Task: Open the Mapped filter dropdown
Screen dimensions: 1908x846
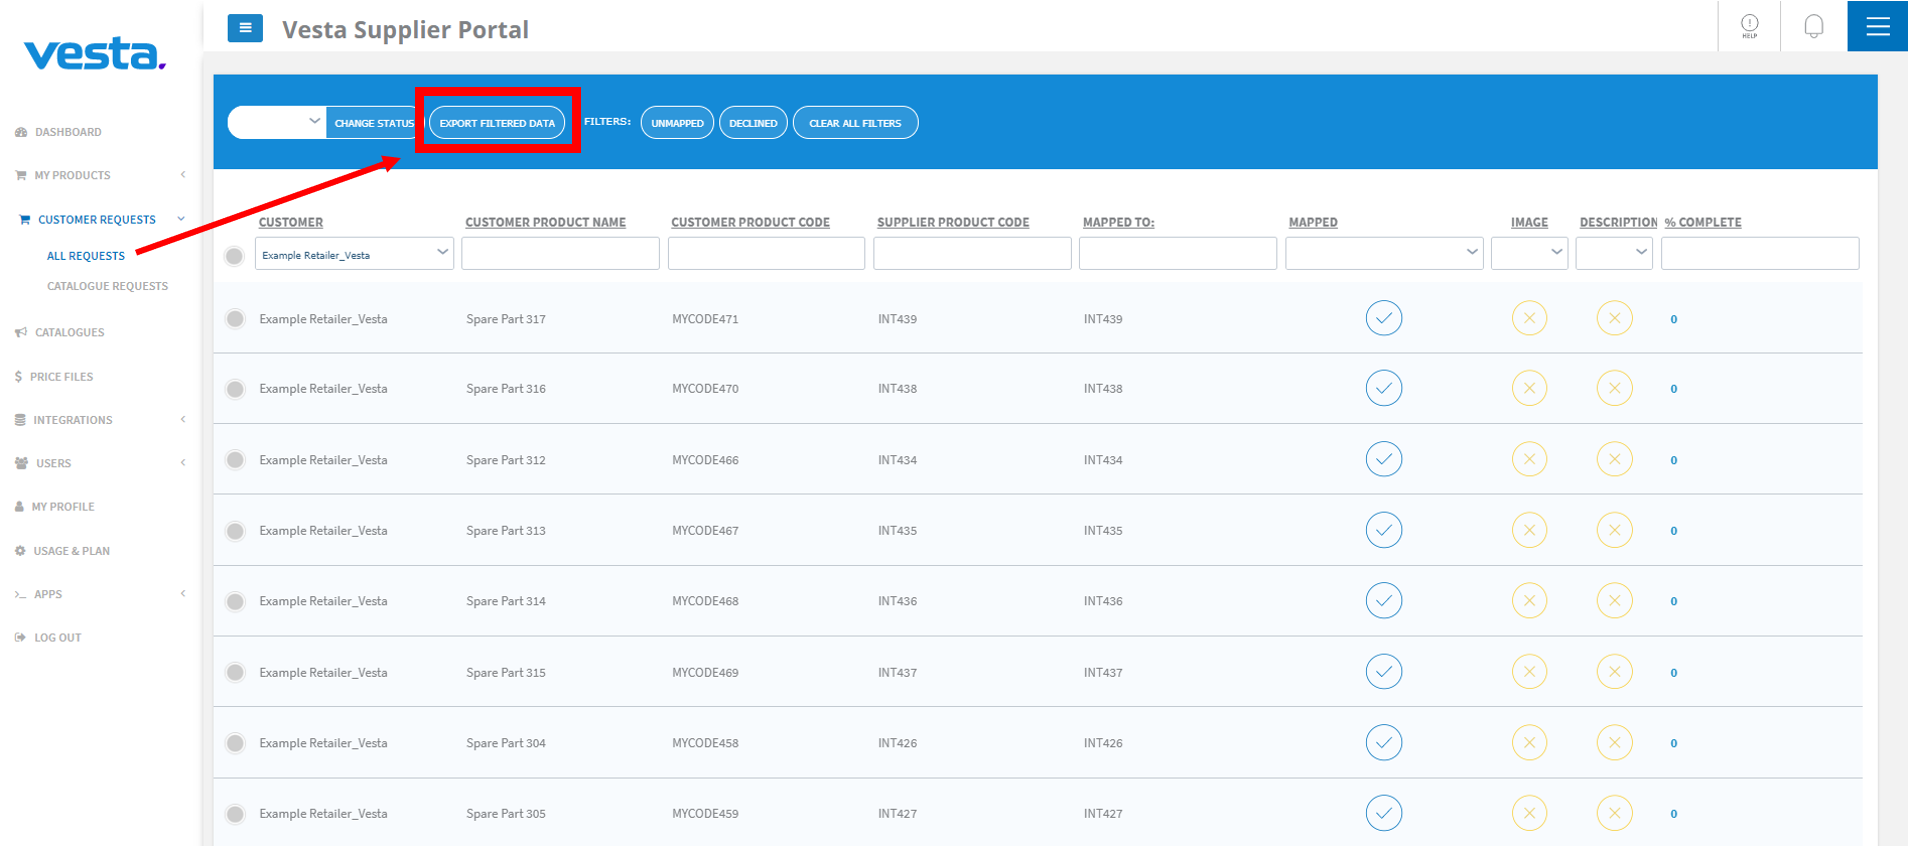Action: (1384, 253)
